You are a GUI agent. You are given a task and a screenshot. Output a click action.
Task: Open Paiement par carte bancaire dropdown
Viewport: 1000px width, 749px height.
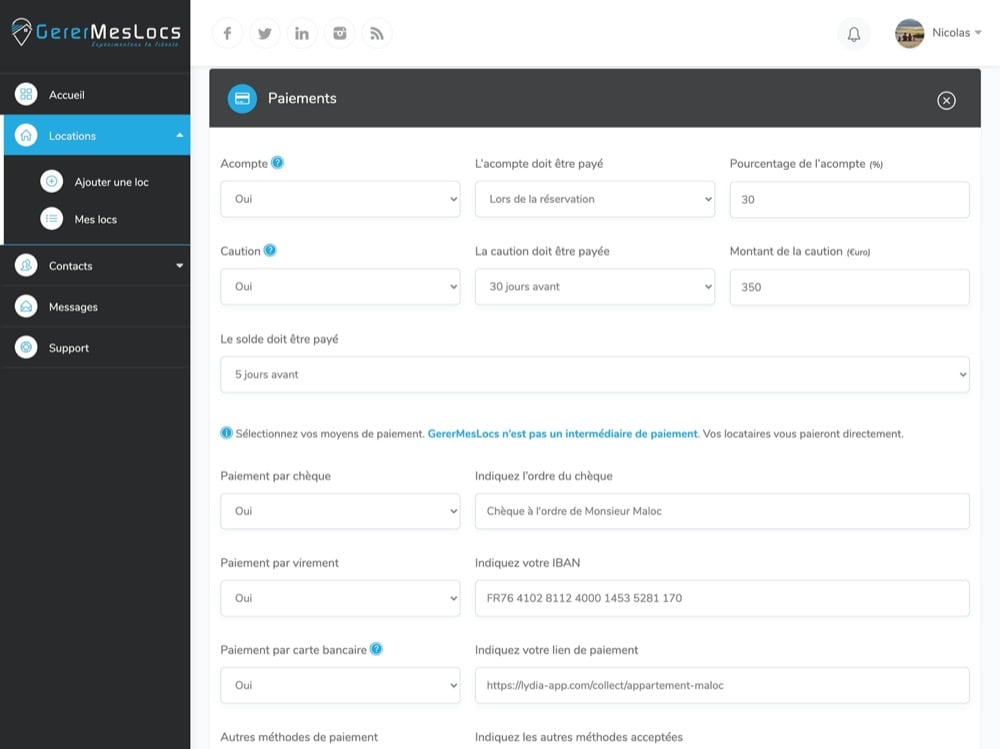pos(340,685)
